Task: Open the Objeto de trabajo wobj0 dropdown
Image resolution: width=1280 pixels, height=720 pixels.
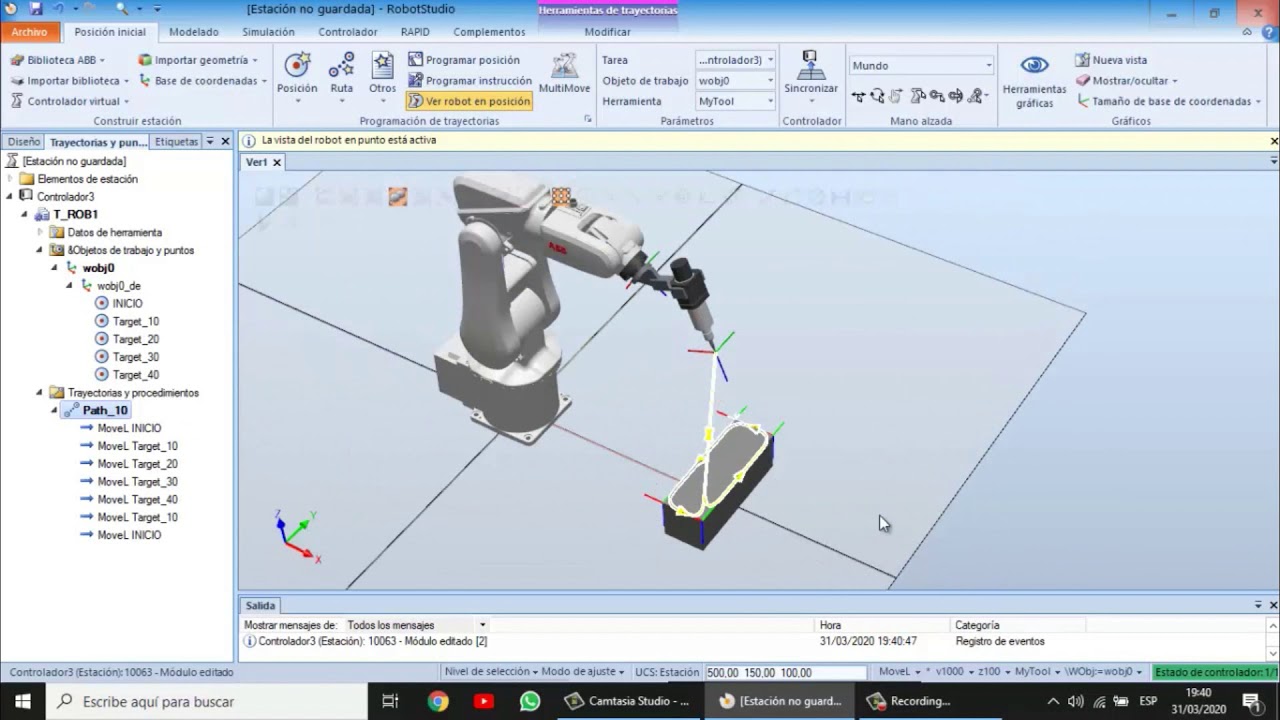Action: click(x=736, y=81)
